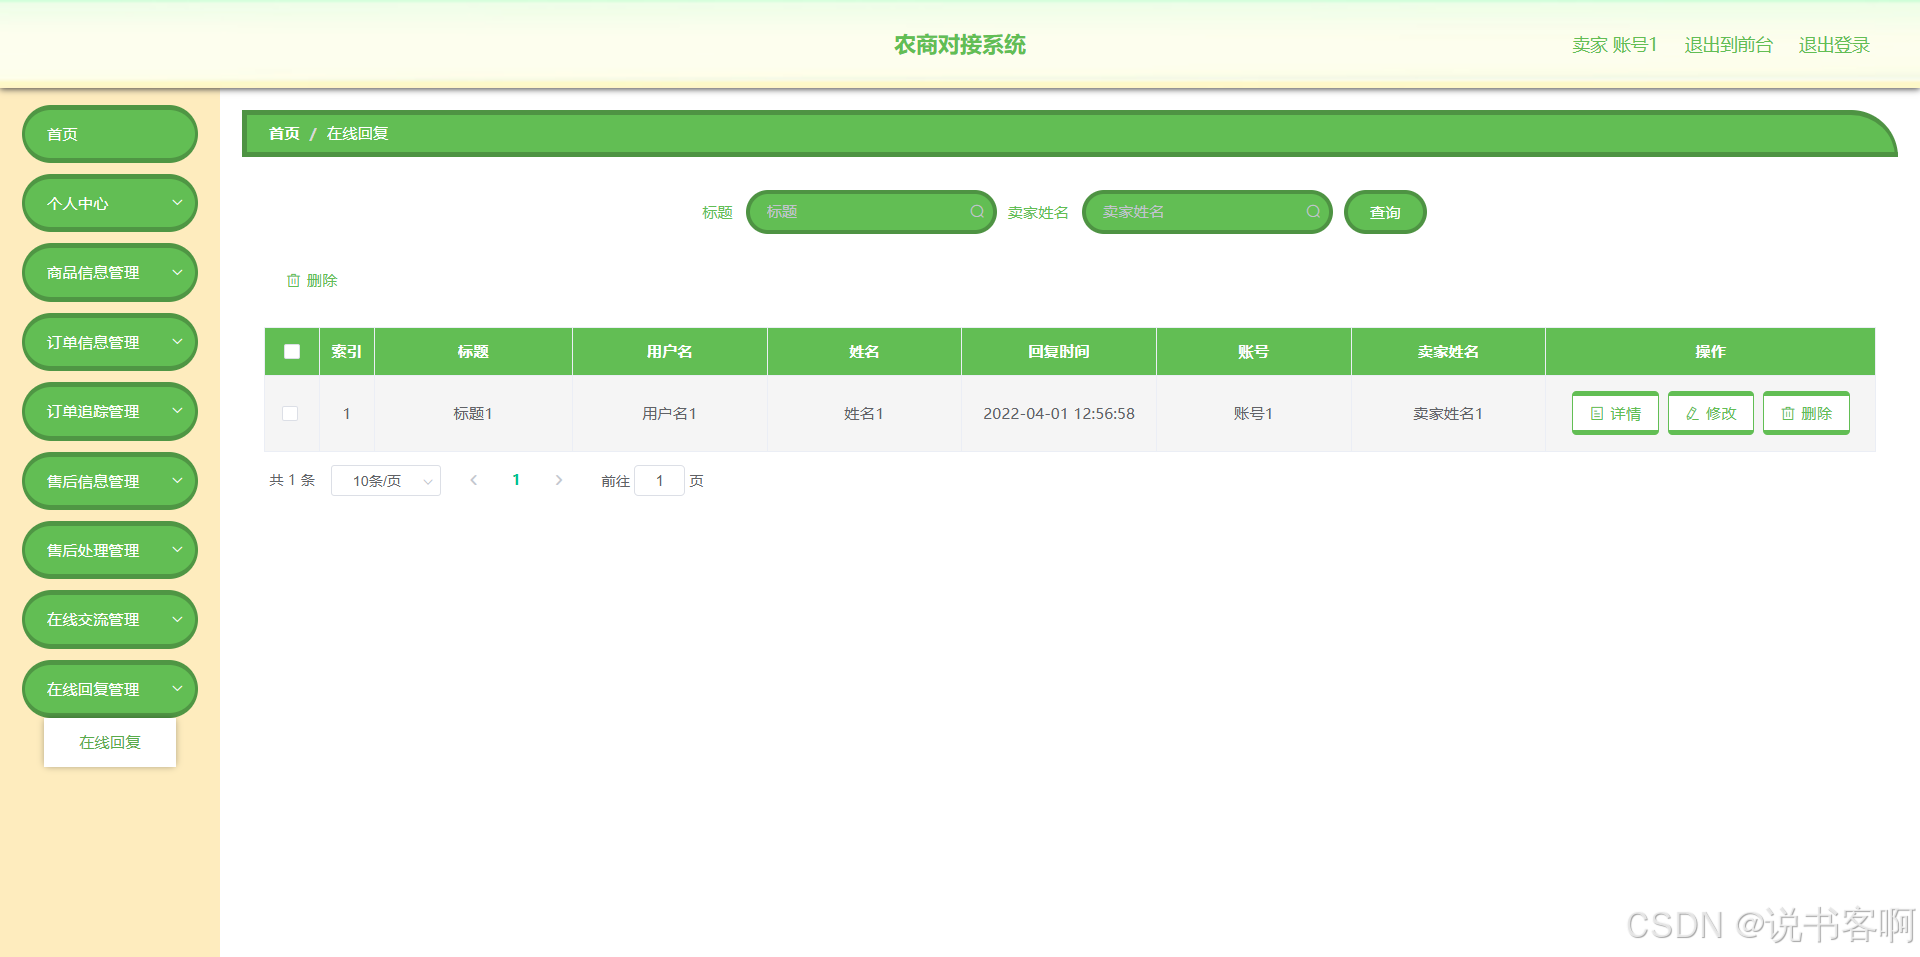Focus the 标题 search input
Screen dimensions: 1920x957
(871, 212)
